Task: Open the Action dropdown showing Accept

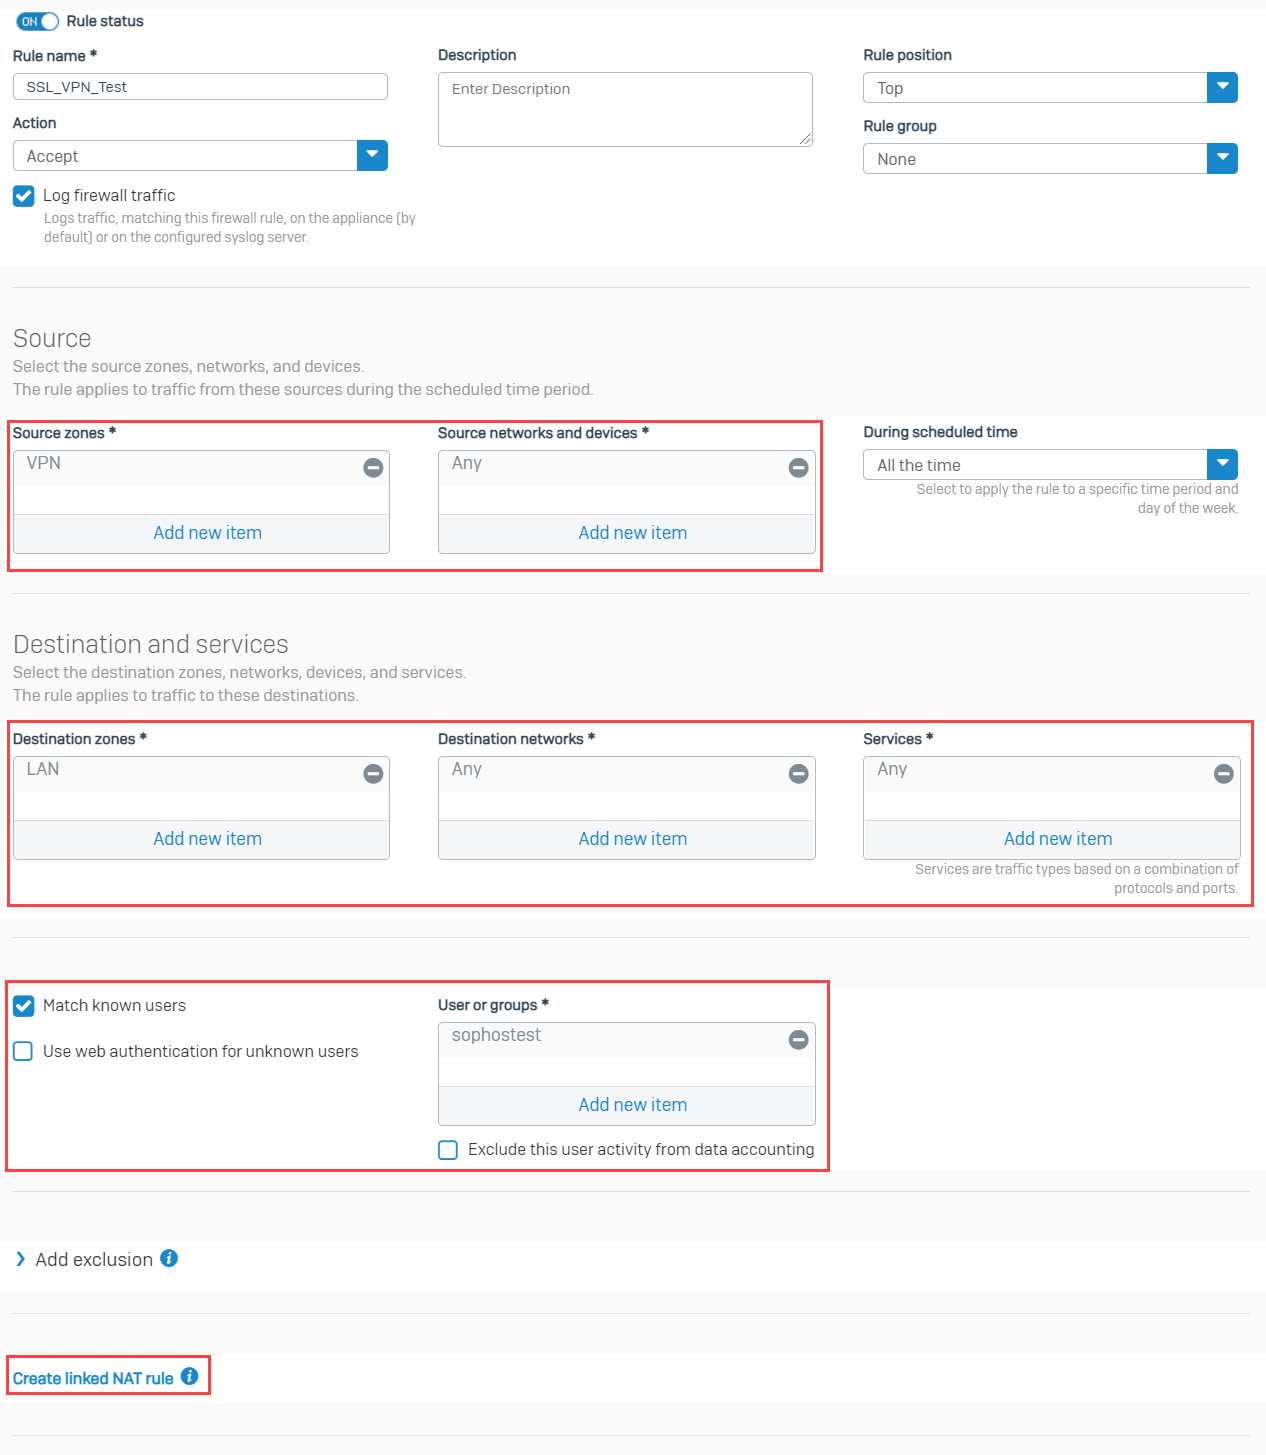Action: pyautogui.click(x=371, y=155)
